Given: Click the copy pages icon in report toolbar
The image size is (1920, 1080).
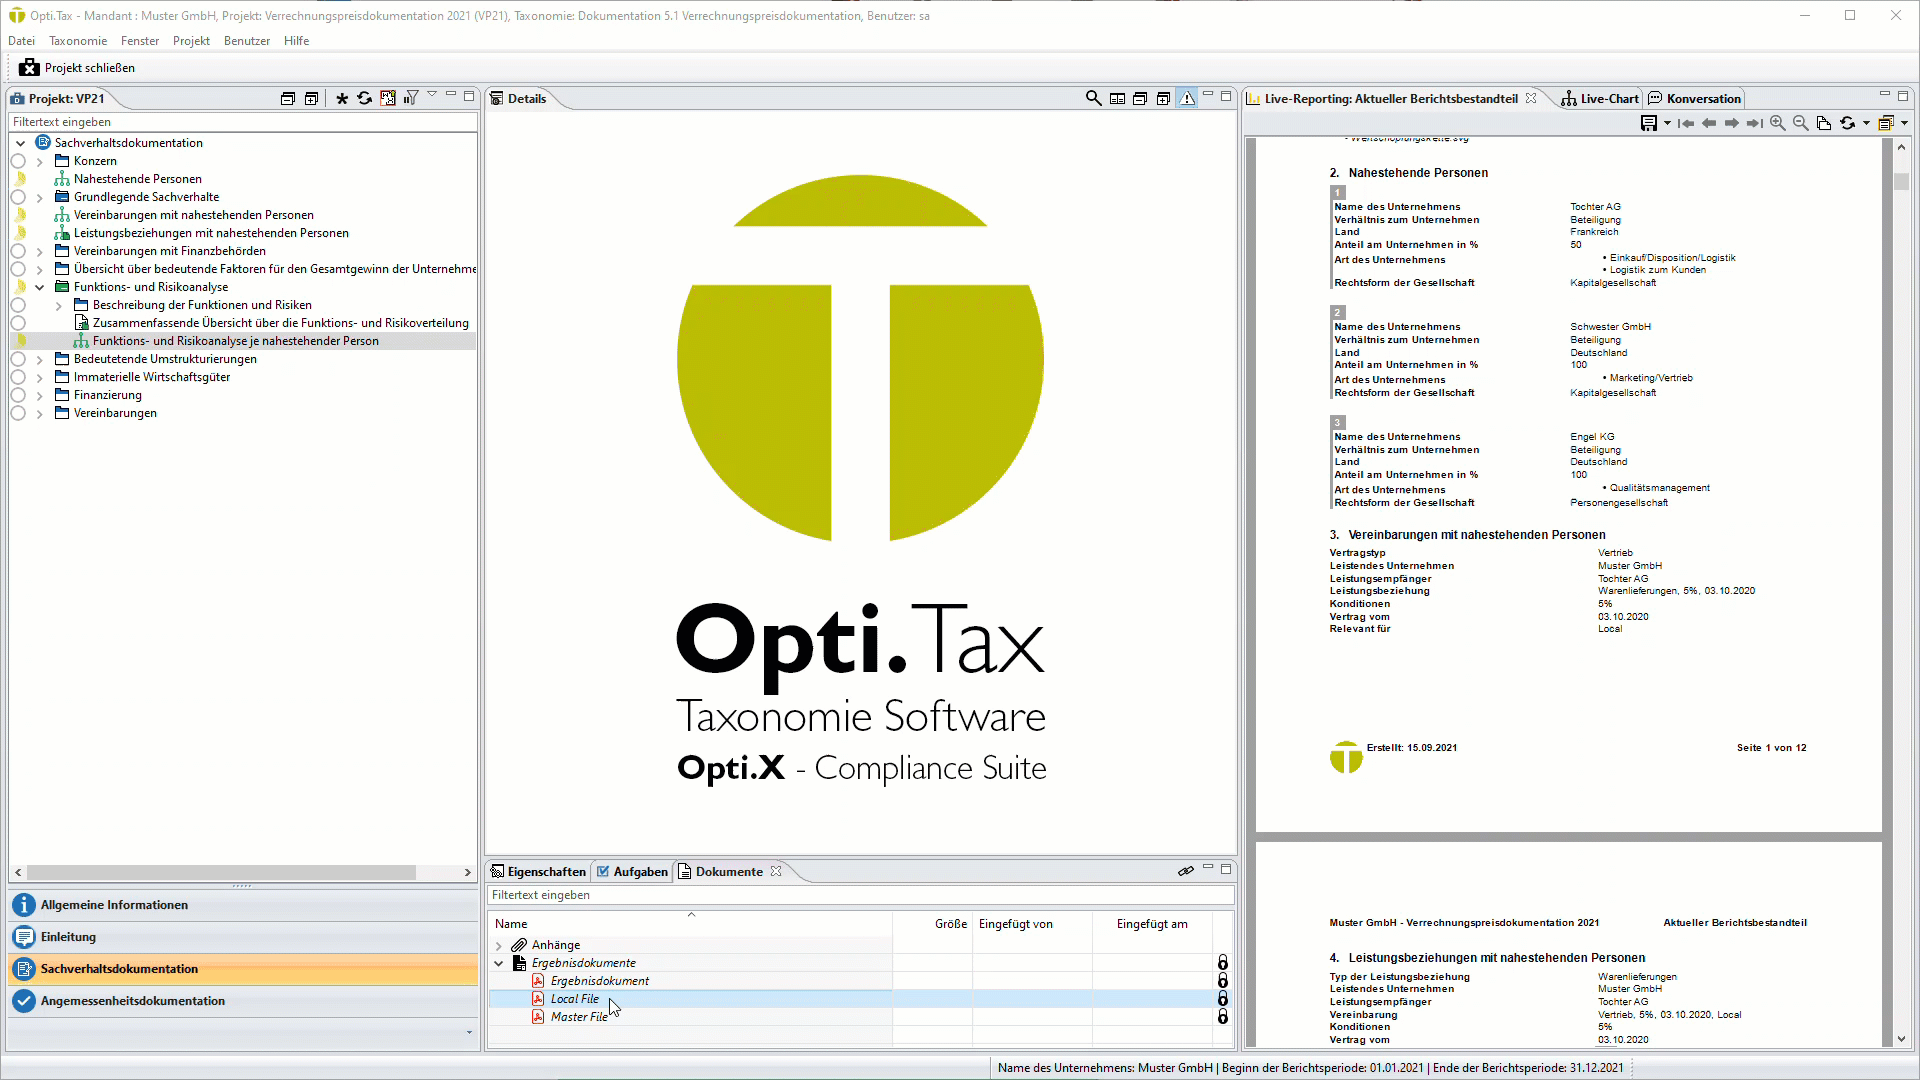Looking at the screenshot, I should tap(1824, 123).
